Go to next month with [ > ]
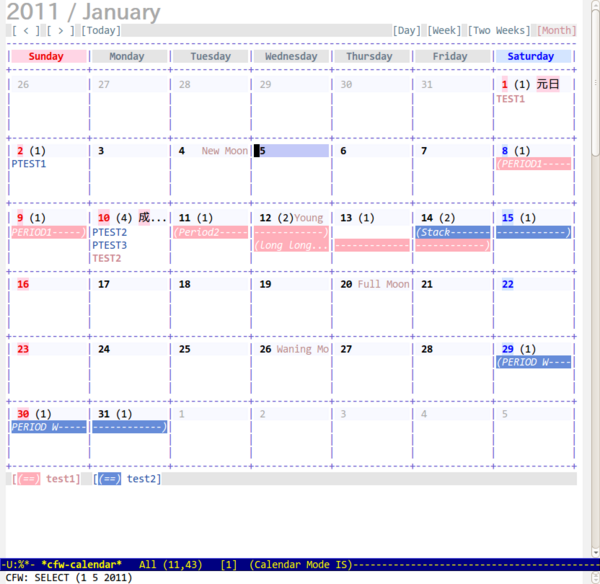600x584 pixels. pyautogui.click(x=60, y=31)
